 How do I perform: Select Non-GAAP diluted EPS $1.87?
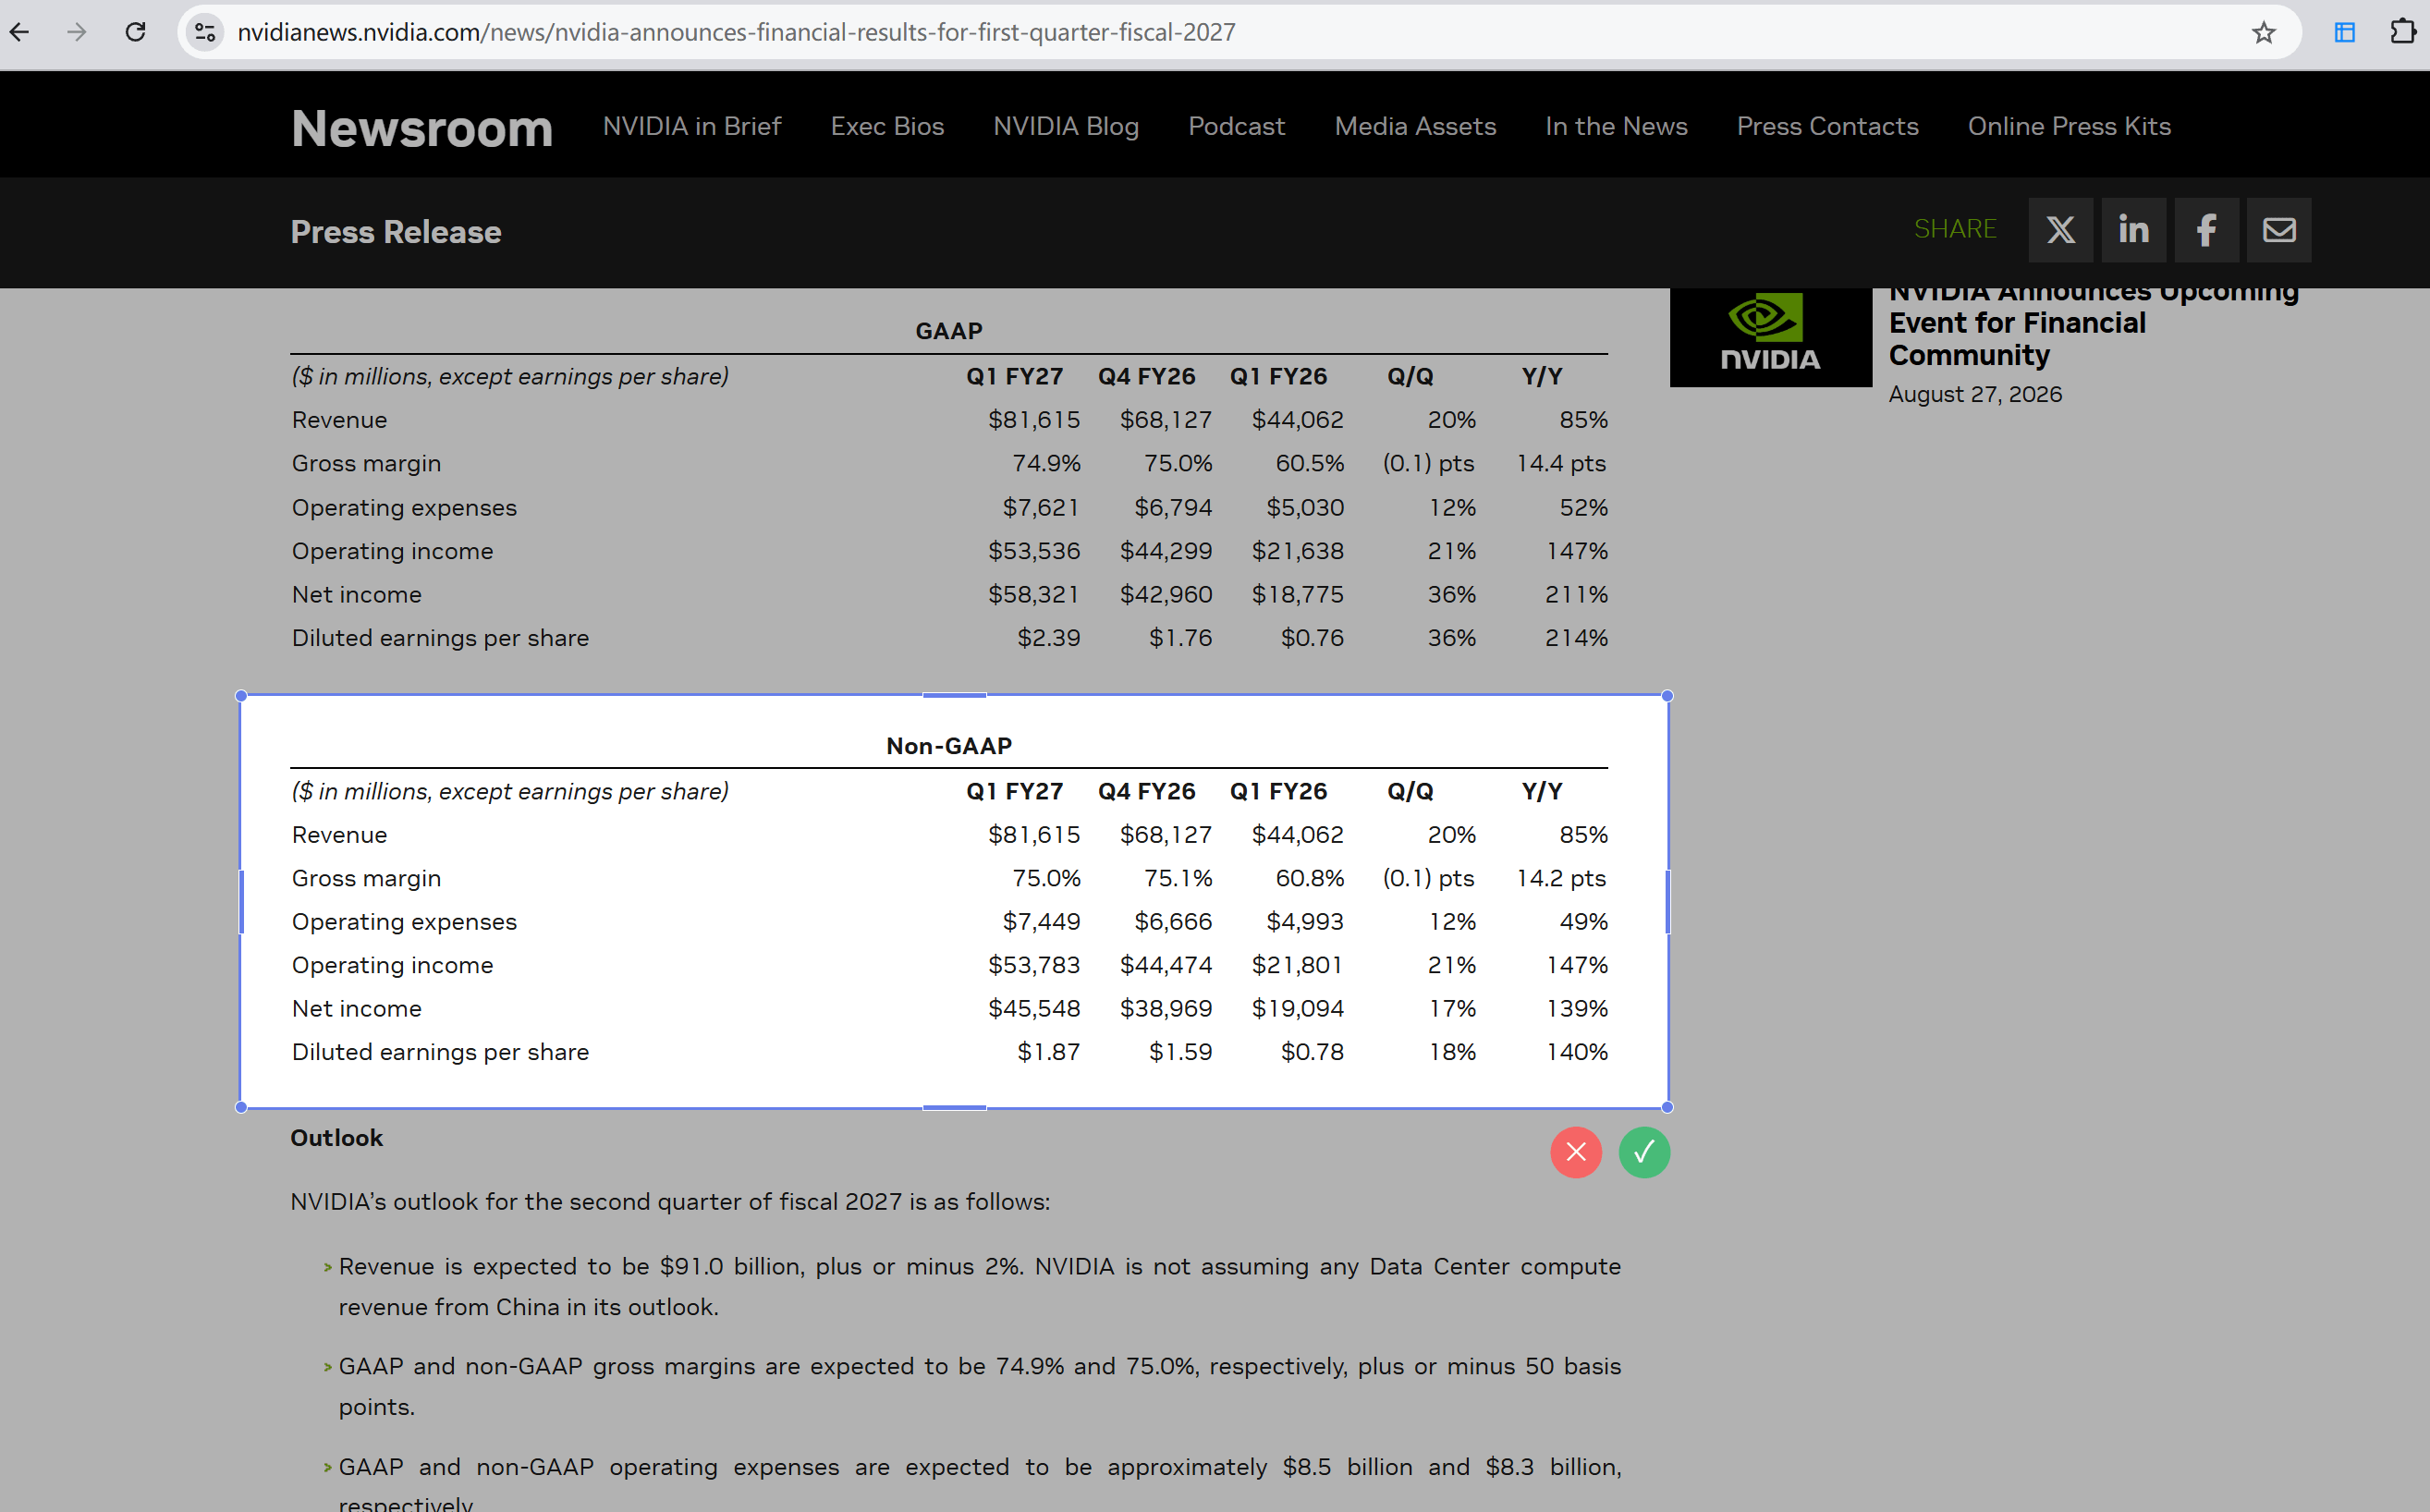(1048, 1052)
